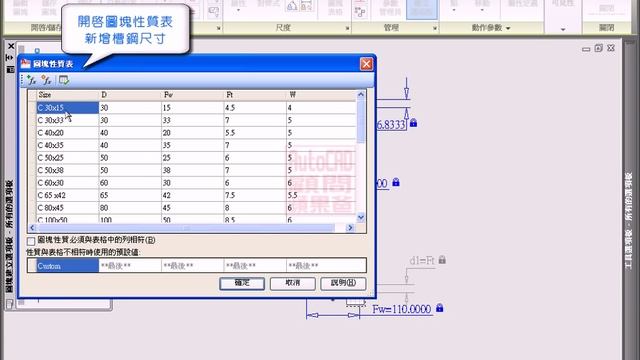This screenshot has height=360, width=640.
Task: Click the add properties fx icon with plus
Action: tap(31, 80)
